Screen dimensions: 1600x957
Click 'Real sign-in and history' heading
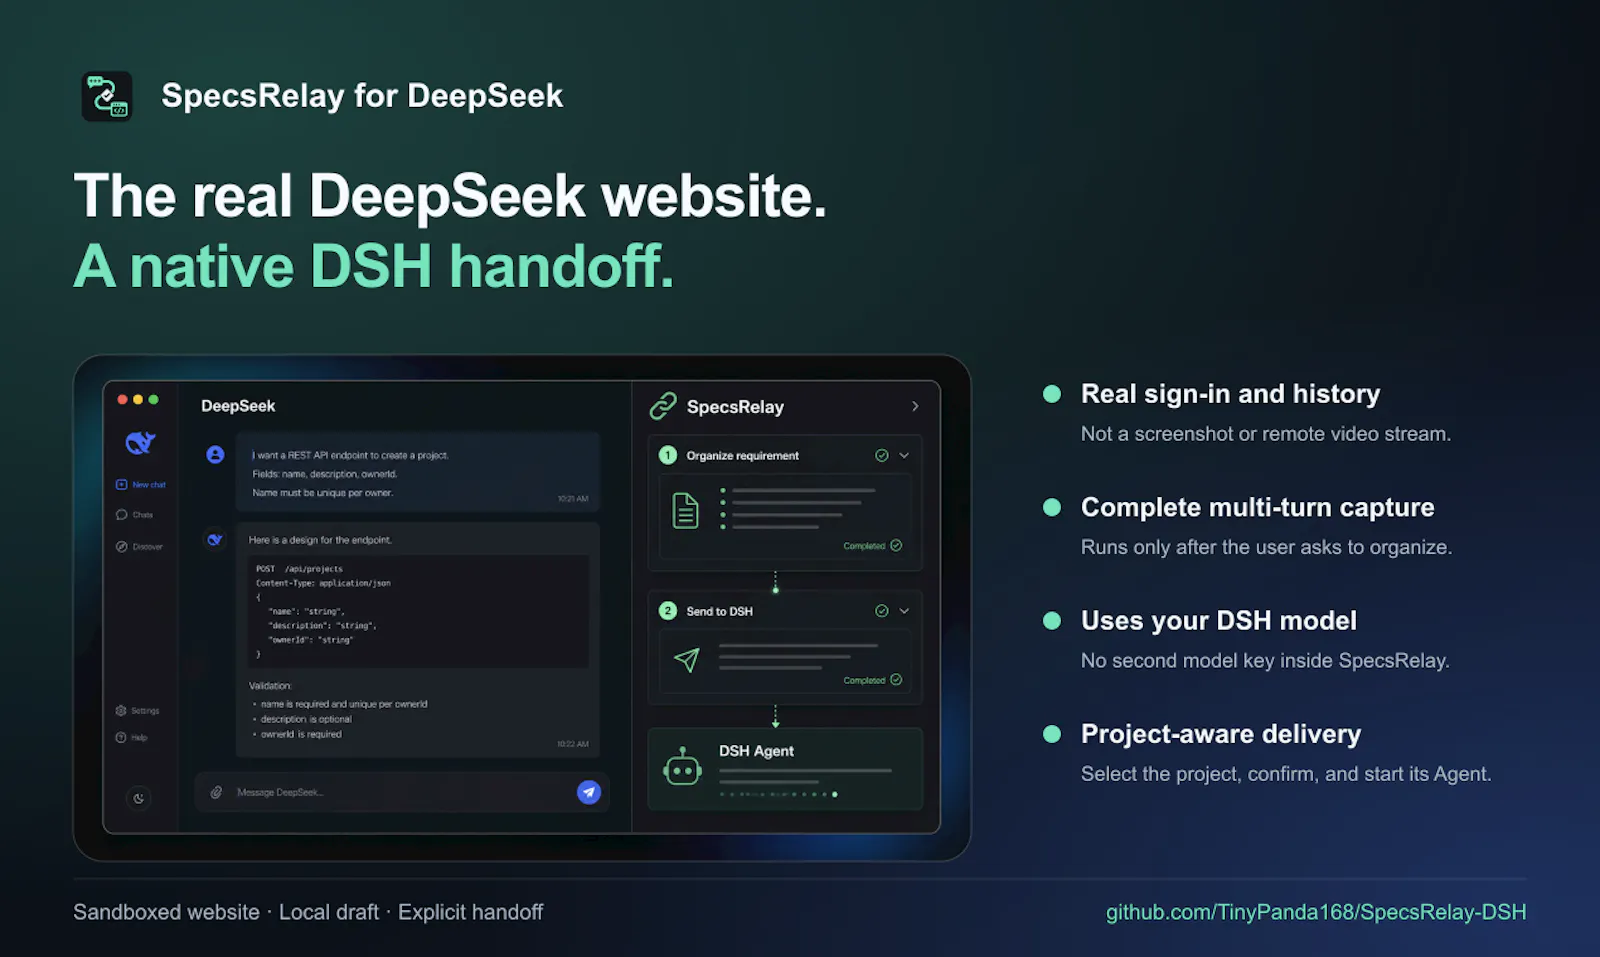(x=1230, y=394)
